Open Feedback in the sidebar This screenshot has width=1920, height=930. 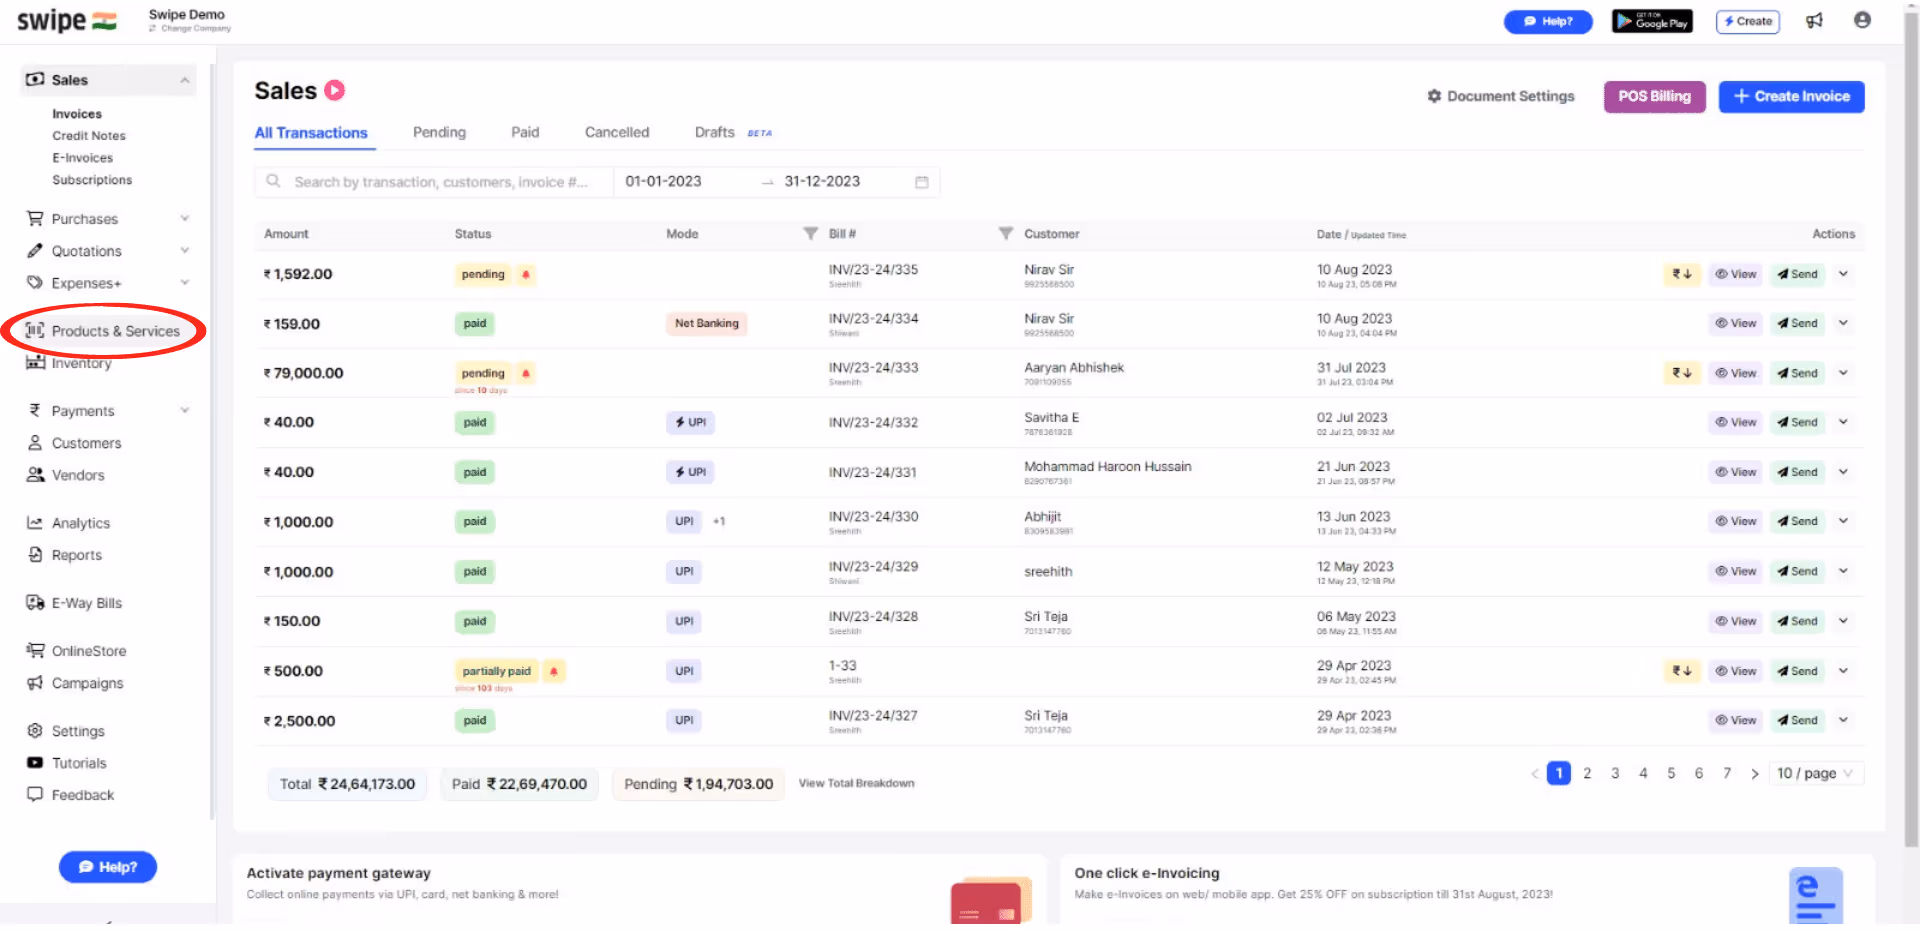(70, 795)
